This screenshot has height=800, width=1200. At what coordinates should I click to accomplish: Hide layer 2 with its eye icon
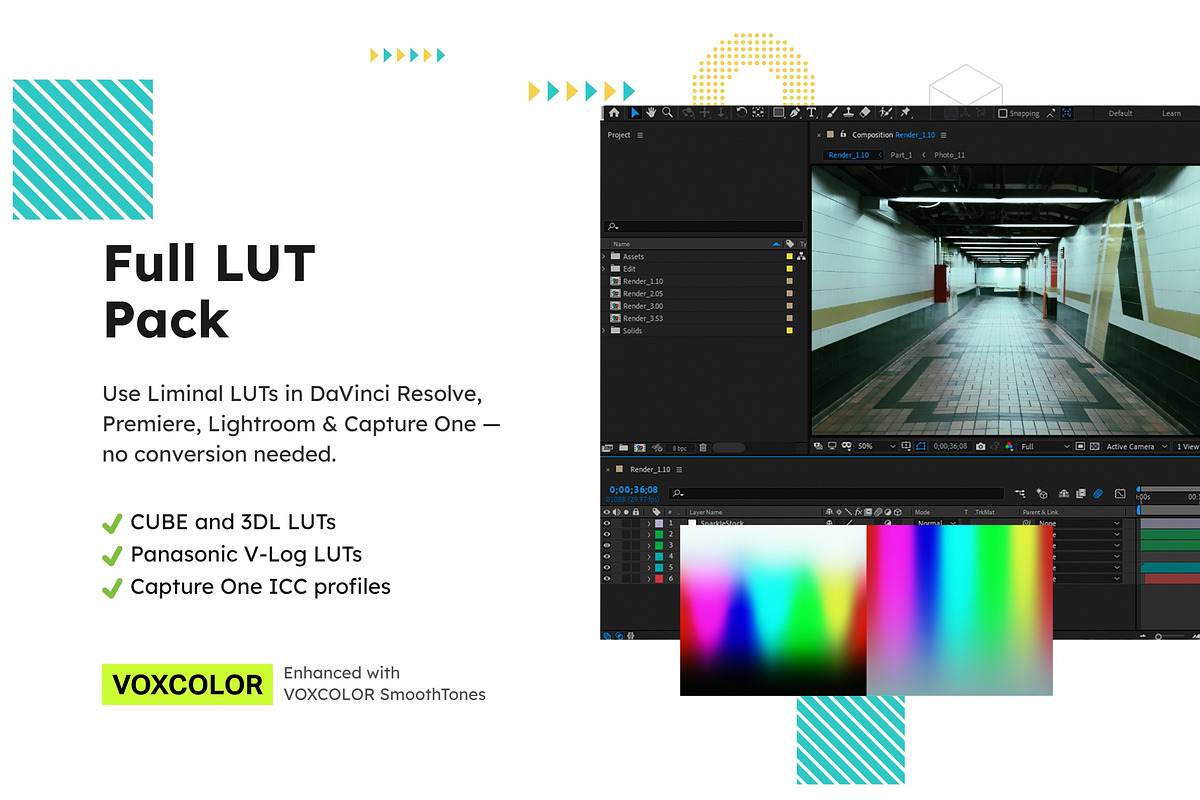tap(607, 535)
